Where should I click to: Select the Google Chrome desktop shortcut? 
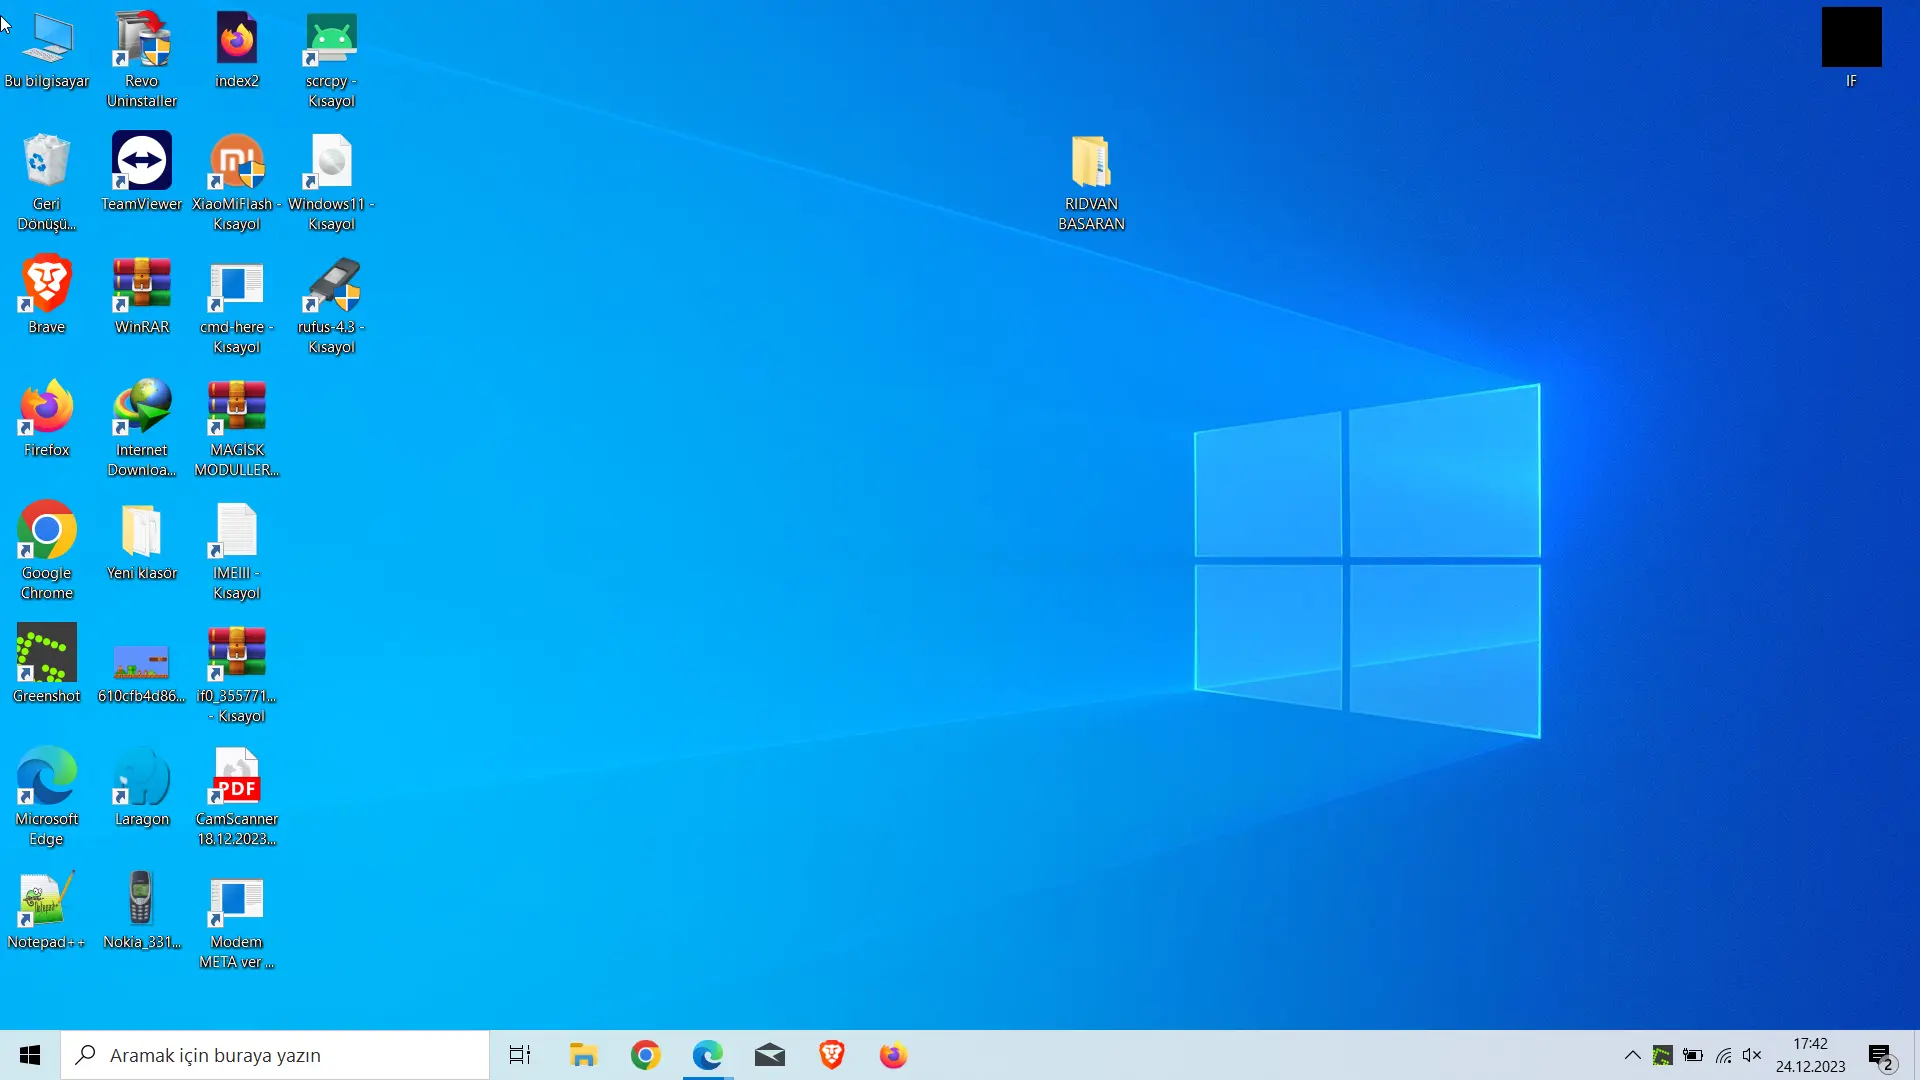point(47,552)
